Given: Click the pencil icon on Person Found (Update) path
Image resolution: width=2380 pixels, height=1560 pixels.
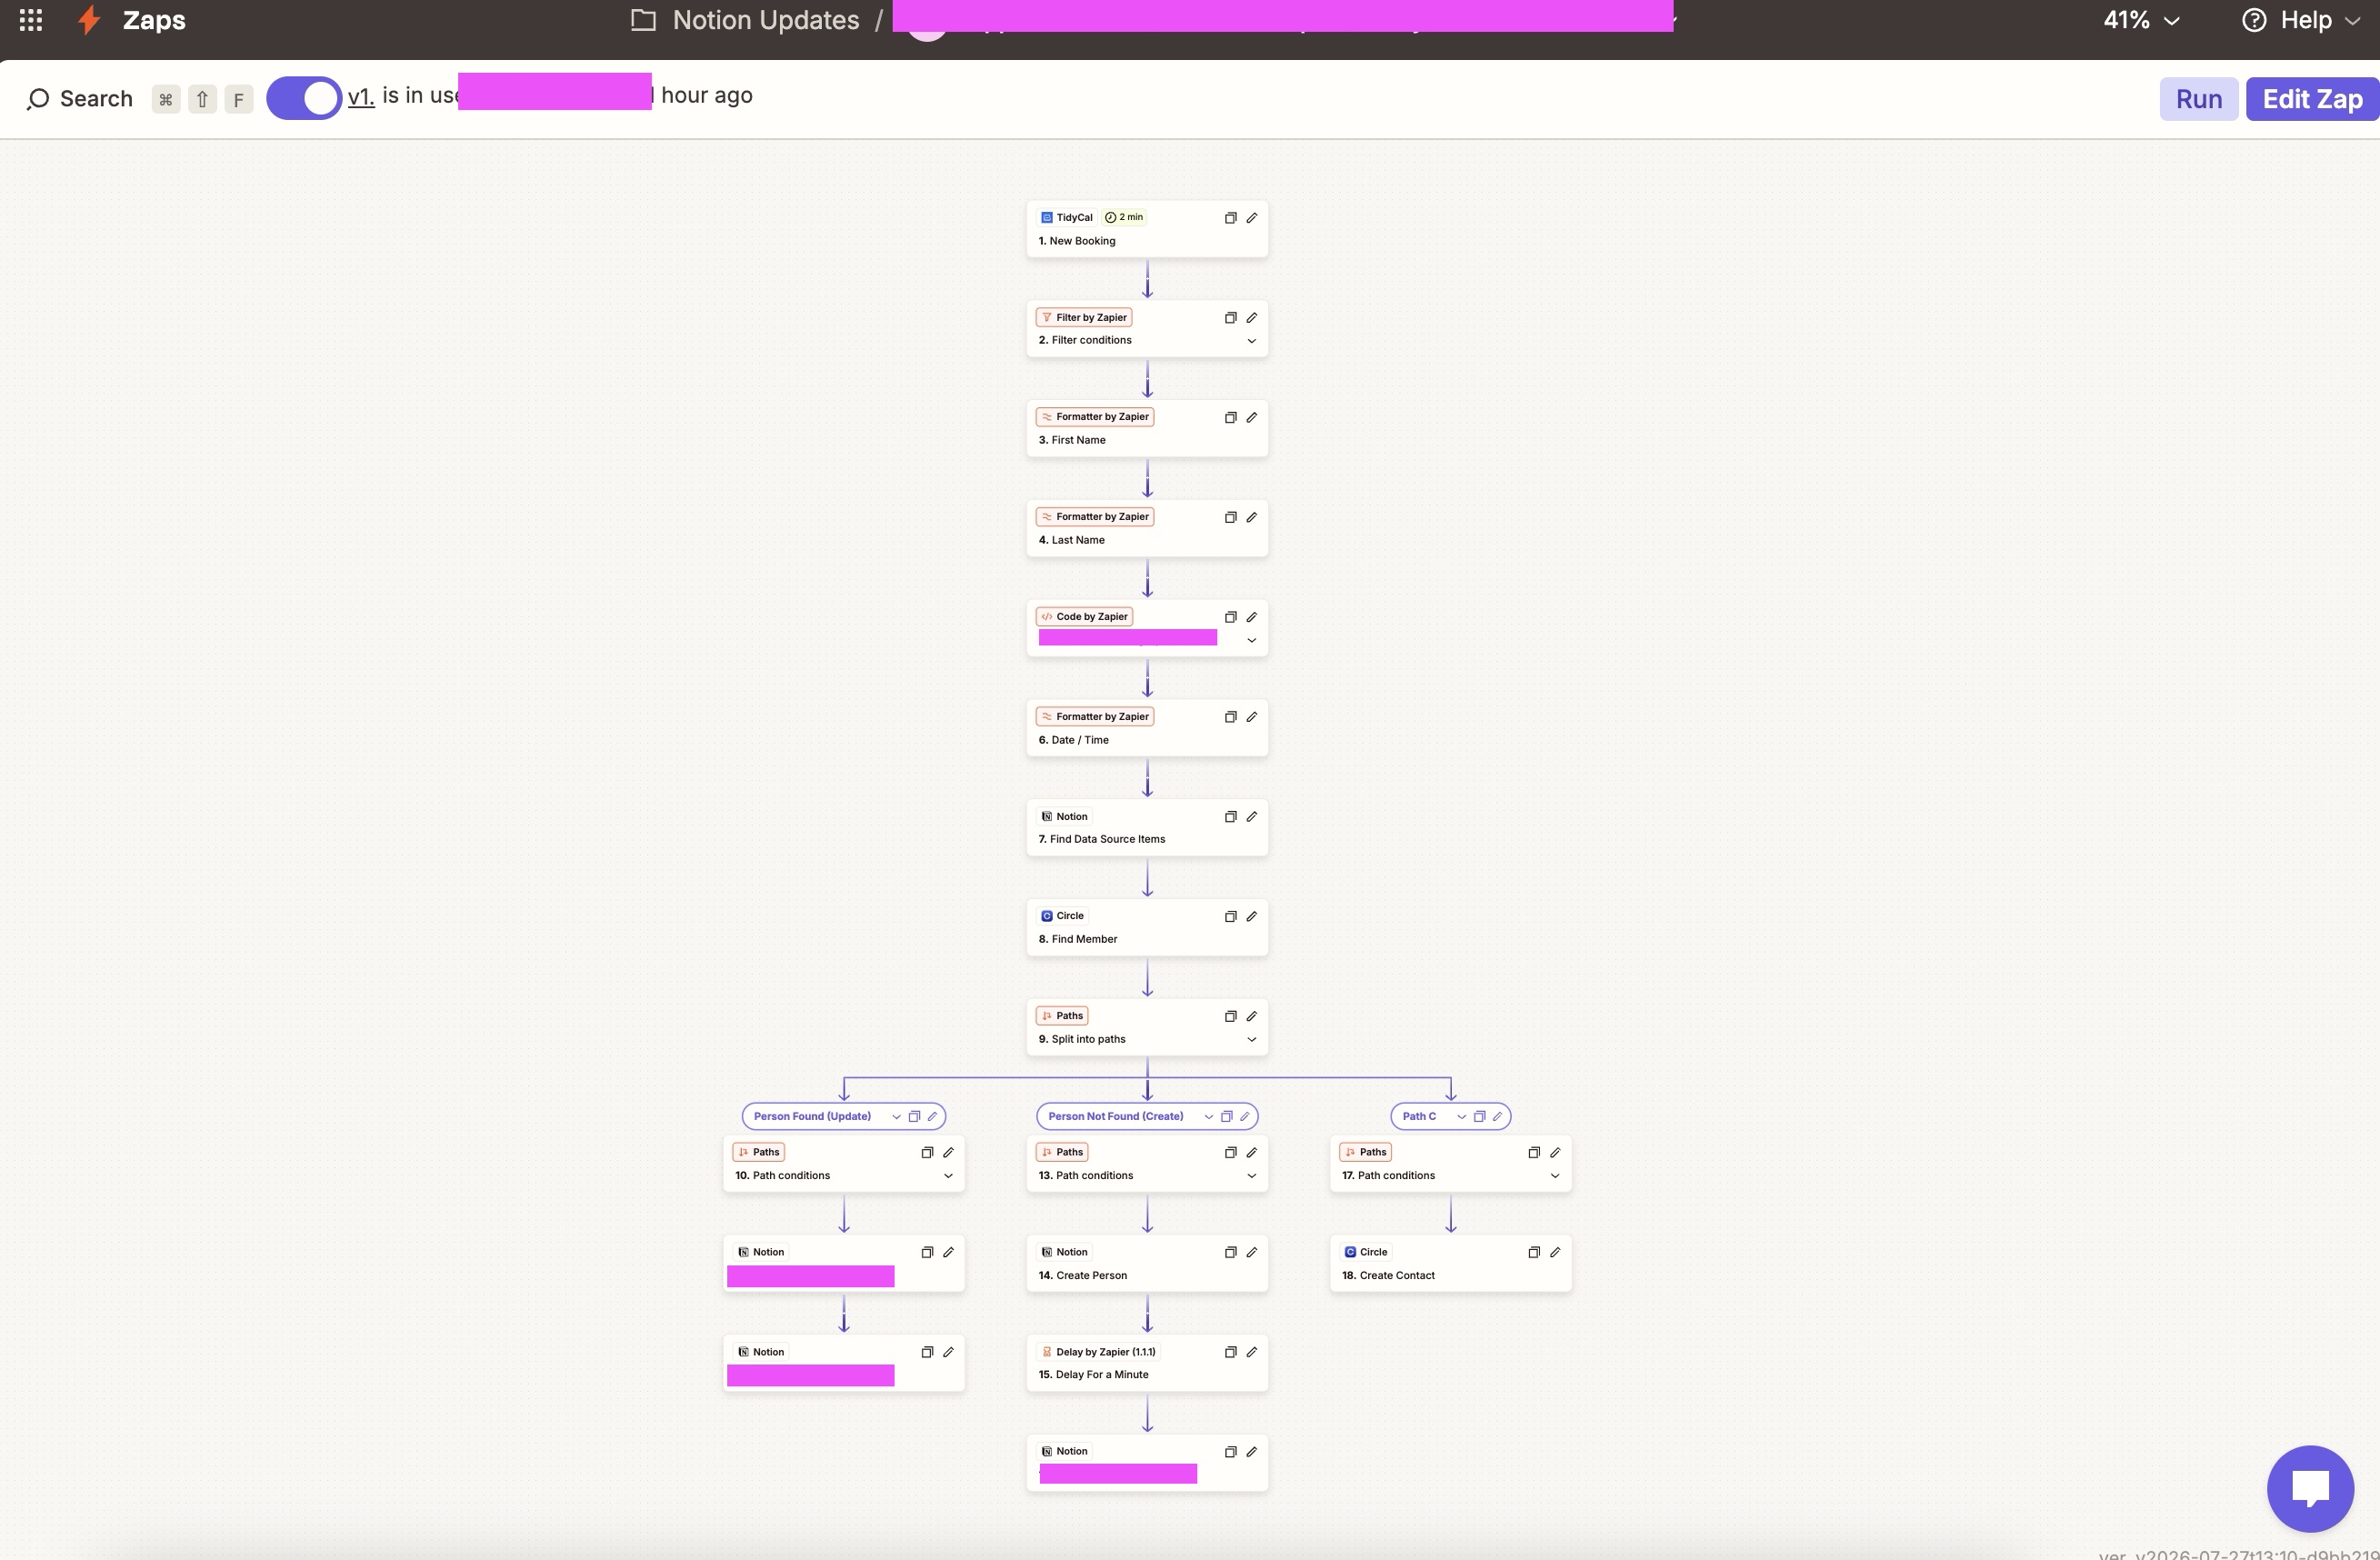Looking at the screenshot, I should [932, 1117].
